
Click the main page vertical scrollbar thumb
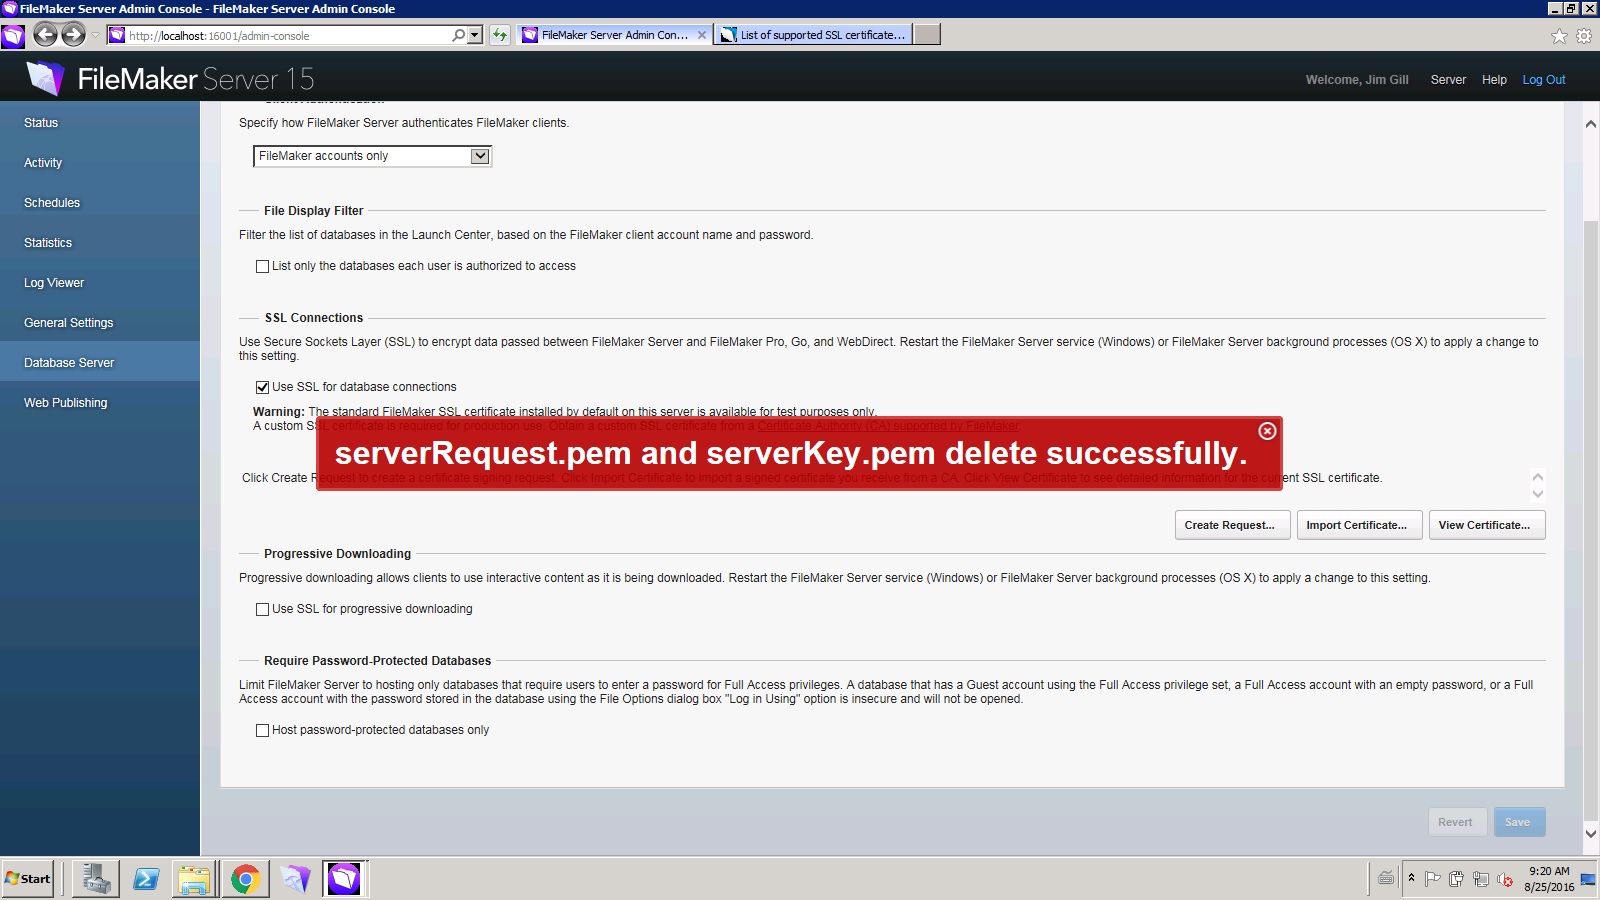pos(1591,520)
